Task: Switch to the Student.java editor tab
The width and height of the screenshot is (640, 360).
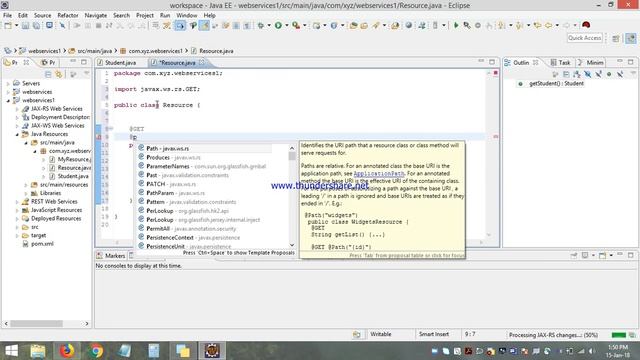Action: 120,62
